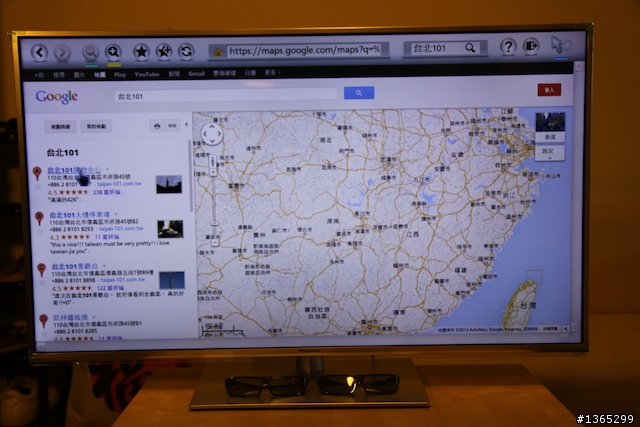Click the 台灣 label on map

[528, 305]
